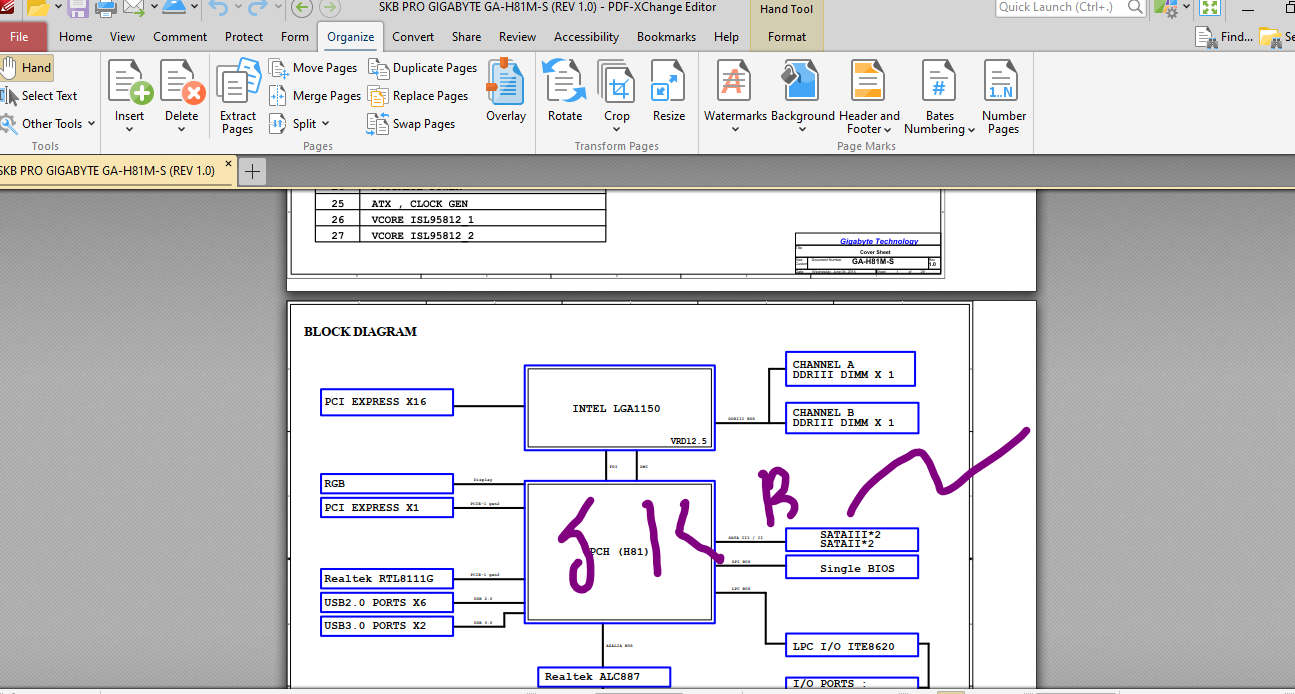This screenshot has height=694, width=1295.
Task: Expand the Delete dropdown arrow
Action: [181, 129]
